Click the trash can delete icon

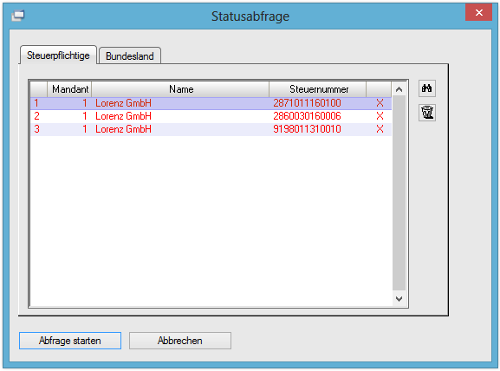(427, 113)
